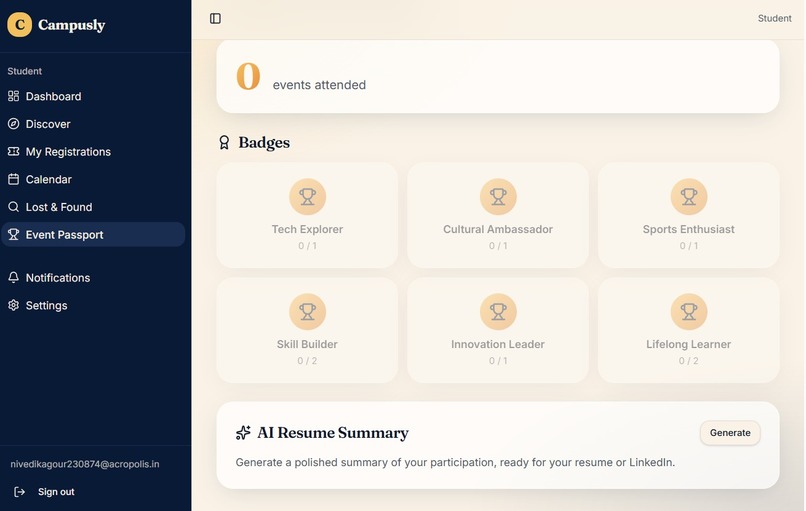Click the Cultural Ambassador badge label
This screenshot has height=511, width=806.
point(498,229)
